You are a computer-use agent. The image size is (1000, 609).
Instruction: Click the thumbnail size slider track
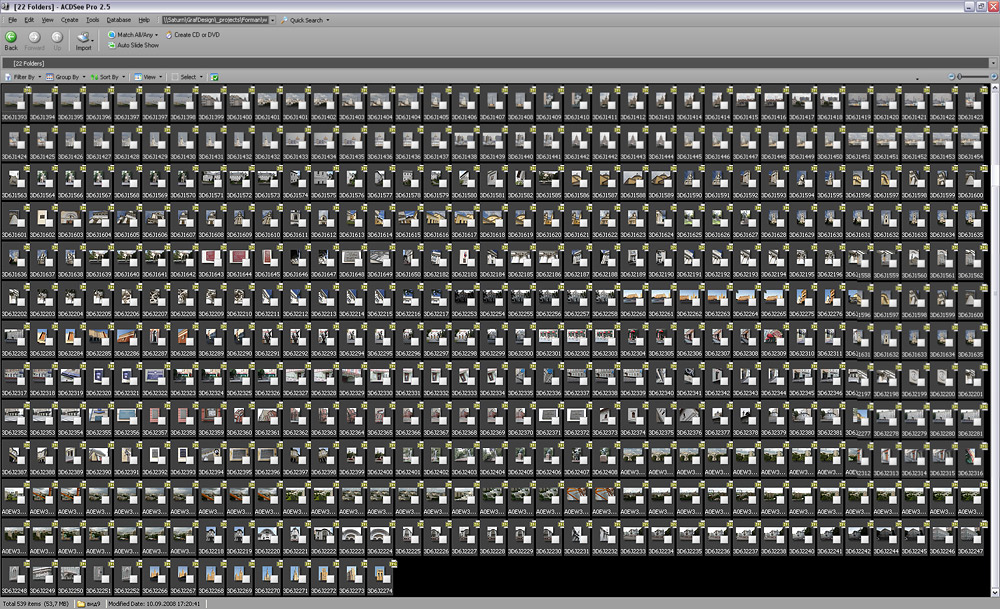point(975,77)
